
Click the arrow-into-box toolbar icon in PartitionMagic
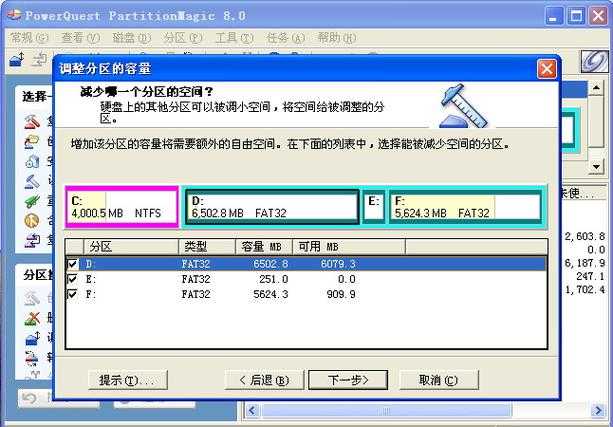pyautogui.click(x=39, y=60)
